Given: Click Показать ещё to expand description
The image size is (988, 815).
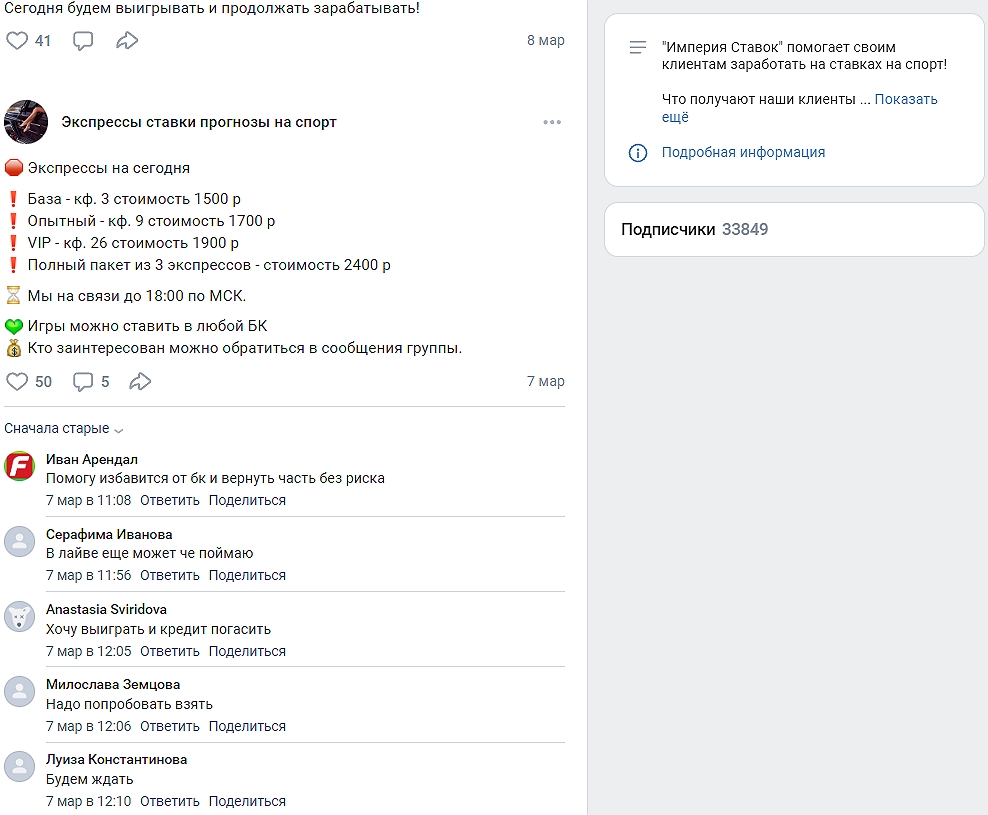Looking at the screenshot, I should 906,99.
